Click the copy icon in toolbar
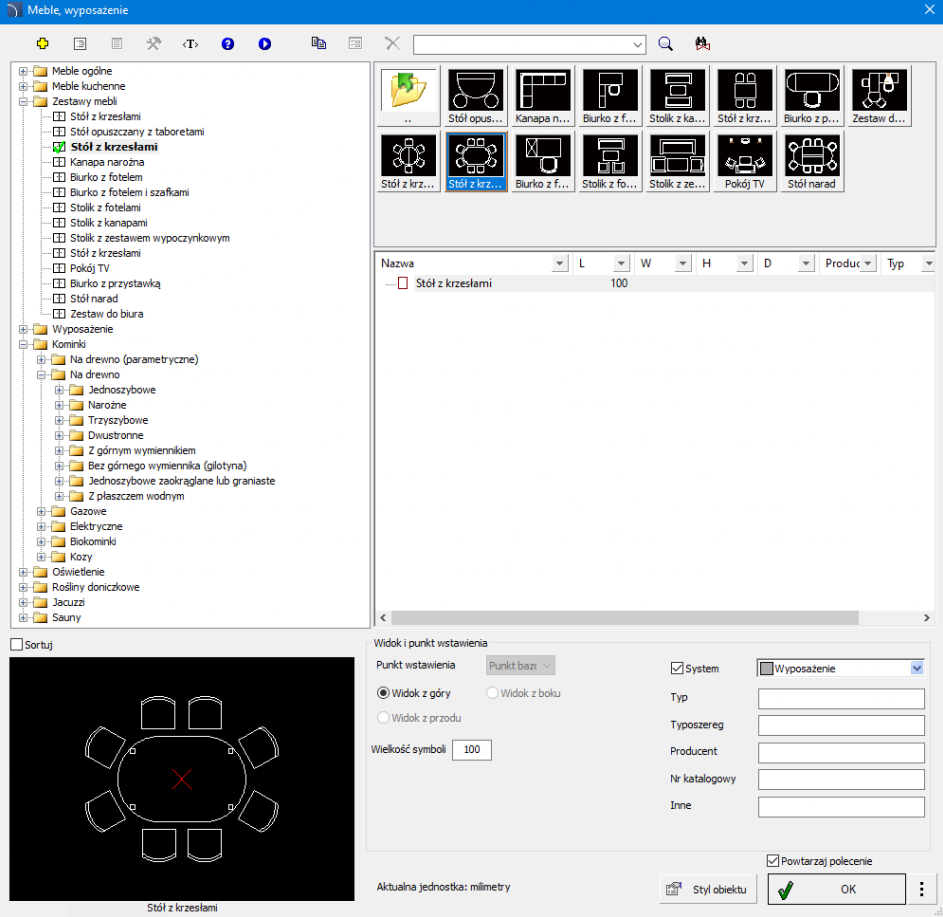 318,44
